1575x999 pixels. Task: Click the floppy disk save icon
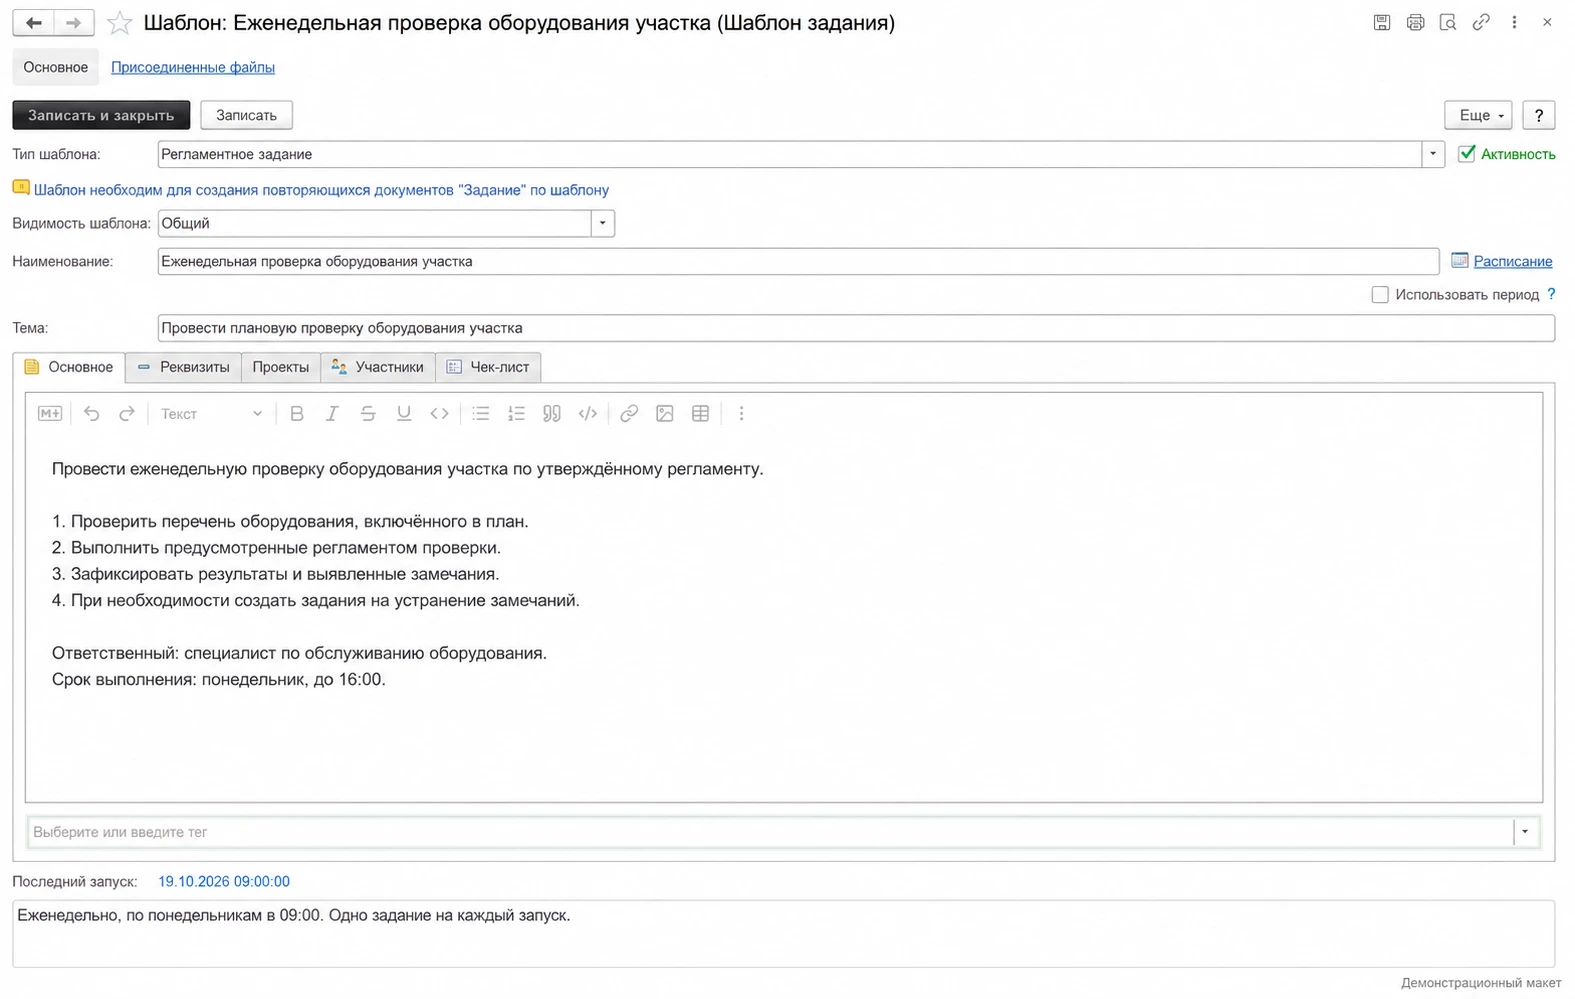click(x=1382, y=22)
